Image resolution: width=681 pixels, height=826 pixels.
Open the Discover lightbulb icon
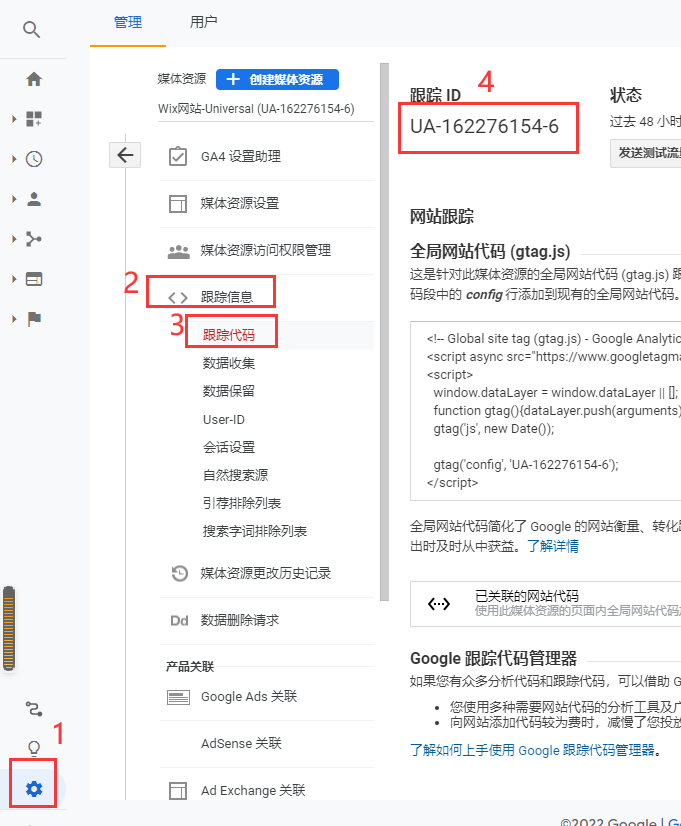click(x=34, y=748)
